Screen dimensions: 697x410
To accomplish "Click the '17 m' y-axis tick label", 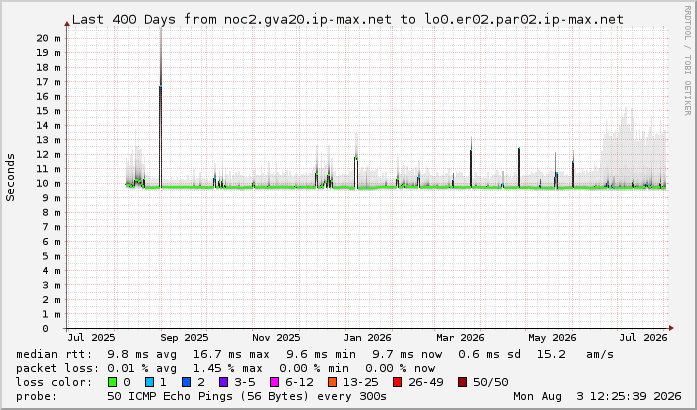I will pos(48,82).
